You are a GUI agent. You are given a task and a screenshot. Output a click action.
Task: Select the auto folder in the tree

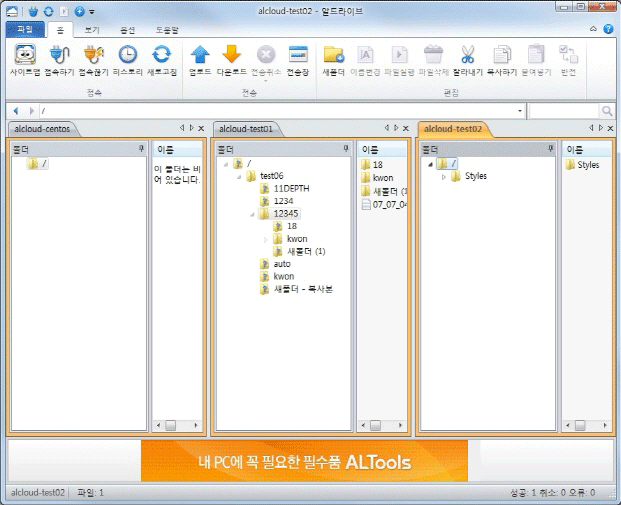pos(282,264)
